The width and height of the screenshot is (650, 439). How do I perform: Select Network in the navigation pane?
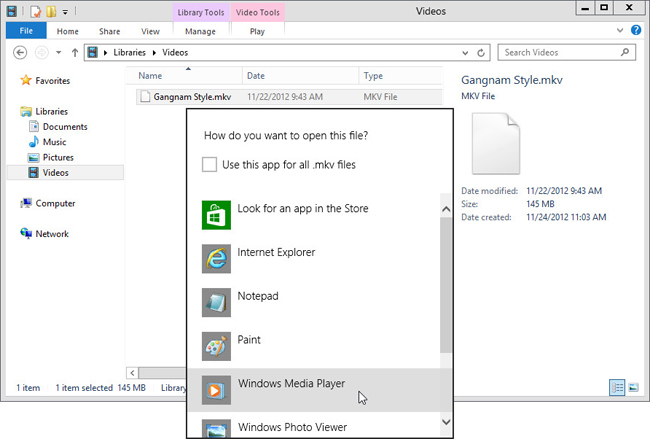[52, 233]
